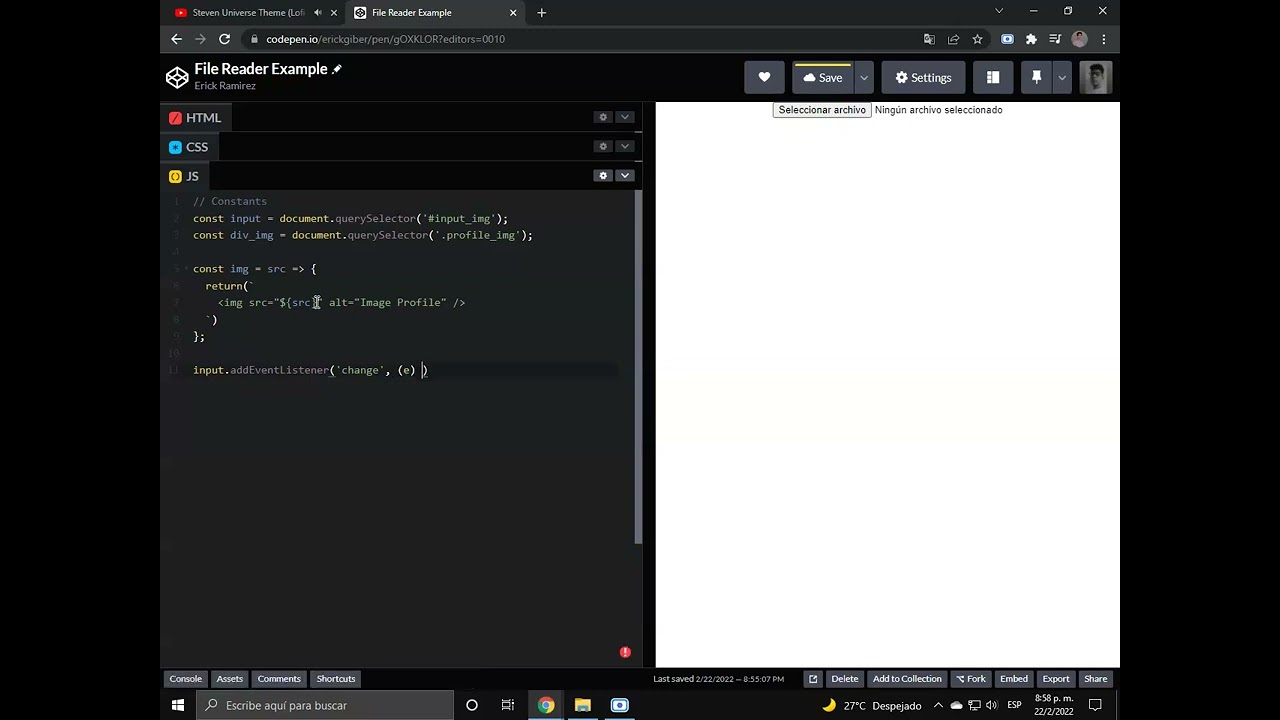Share this page from the address bar
This screenshot has width=1280, height=720.
click(x=953, y=39)
